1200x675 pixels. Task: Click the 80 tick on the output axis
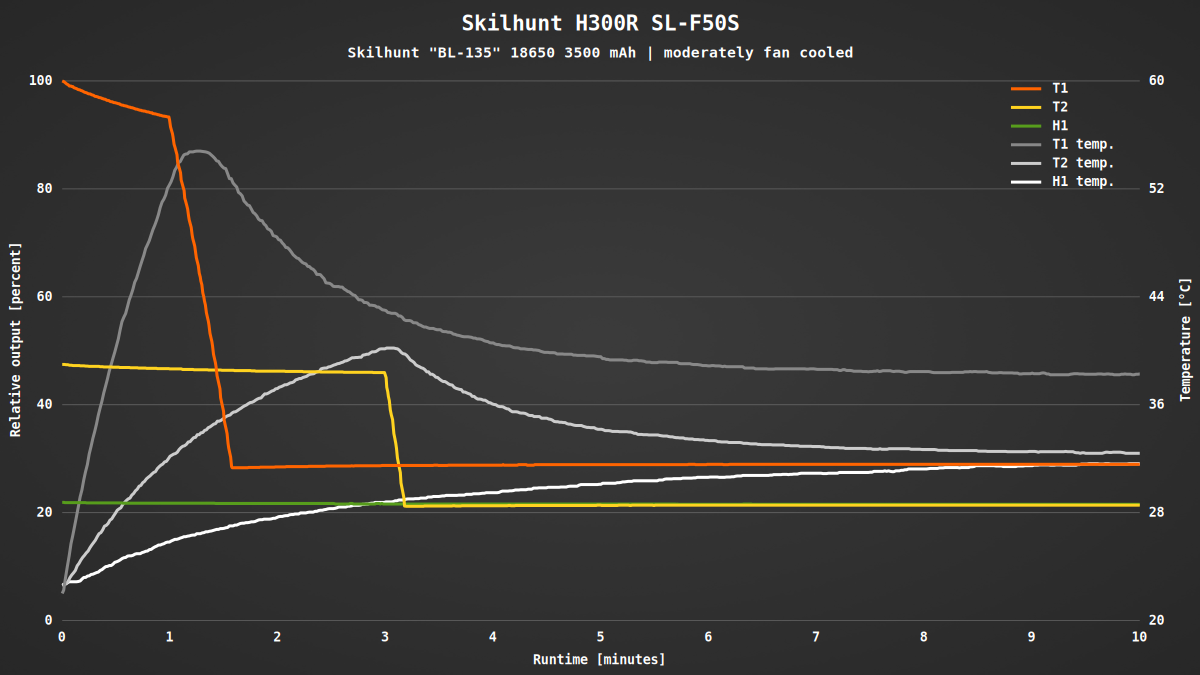[44, 188]
